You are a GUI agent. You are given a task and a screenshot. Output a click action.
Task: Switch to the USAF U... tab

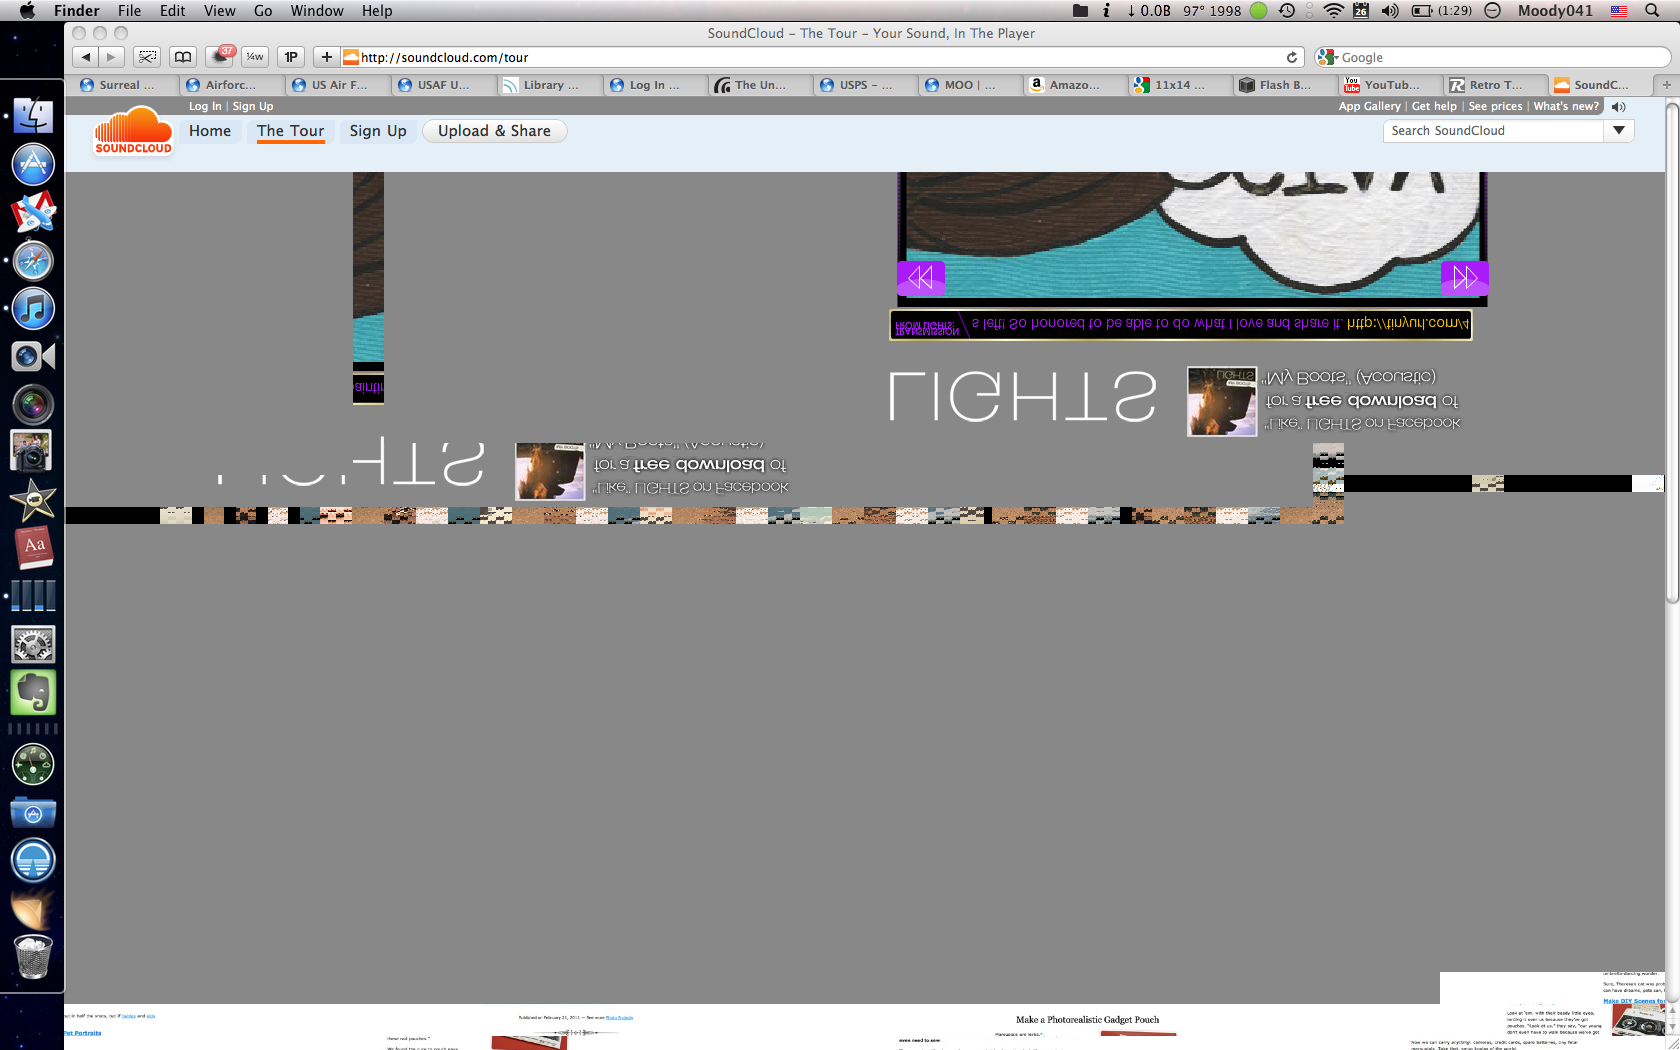click(444, 85)
